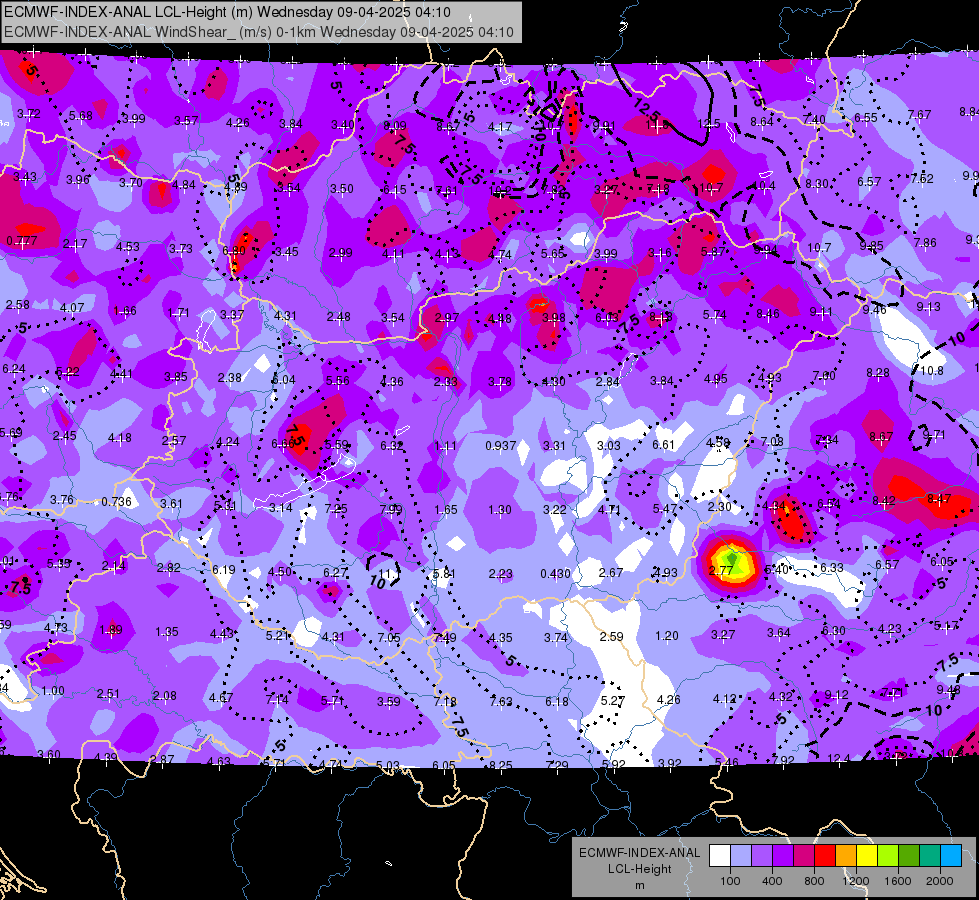Image resolution: width=979 pixels, height=900 pixels.
Task: Click the wind shear value '8.25'
Action: pyautogui.click(x=501, y=765)
